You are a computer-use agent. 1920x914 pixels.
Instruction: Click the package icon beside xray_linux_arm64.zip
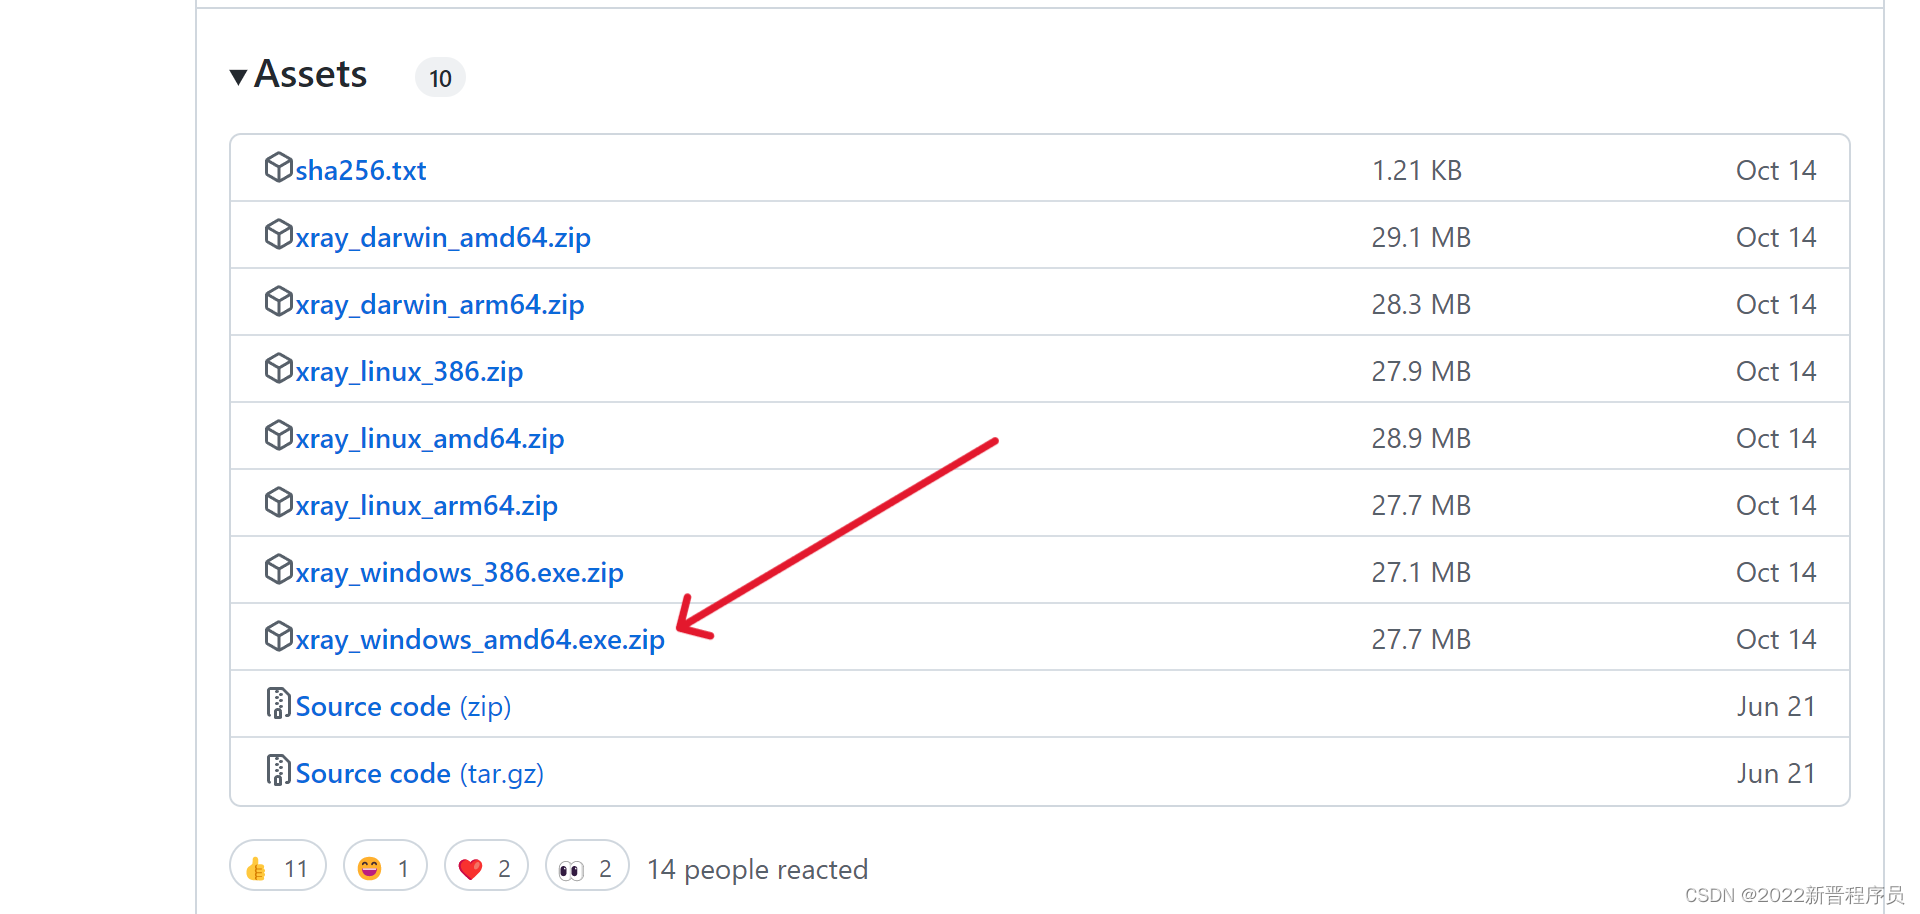pyautogui.click(x=279, y=502)
